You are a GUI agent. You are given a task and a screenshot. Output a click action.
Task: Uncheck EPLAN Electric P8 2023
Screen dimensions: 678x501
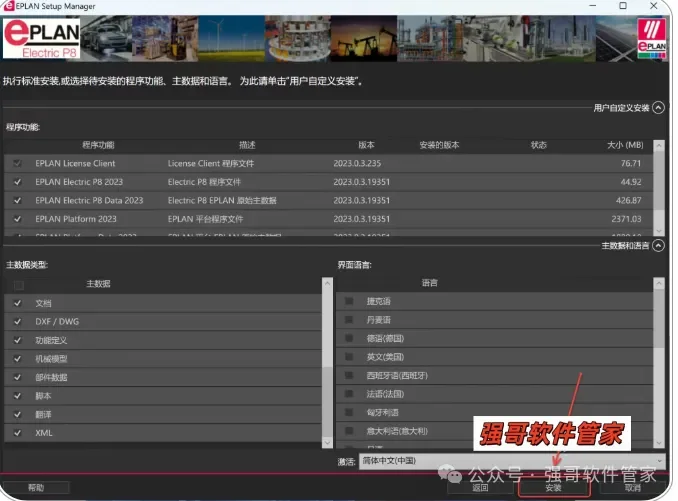coord(17,182)
